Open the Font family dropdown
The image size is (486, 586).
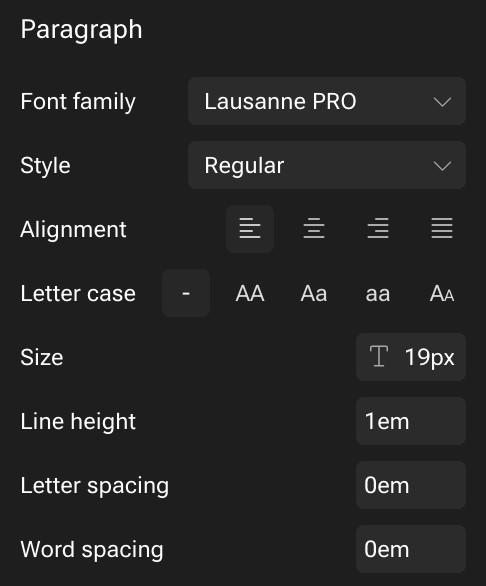(327, 101)
